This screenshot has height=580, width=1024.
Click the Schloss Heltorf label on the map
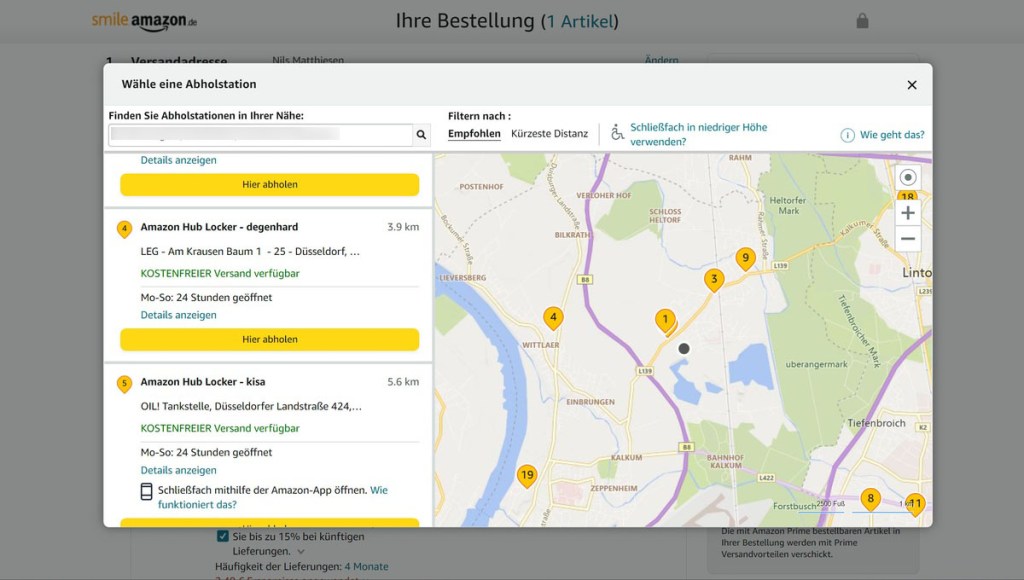665,216
